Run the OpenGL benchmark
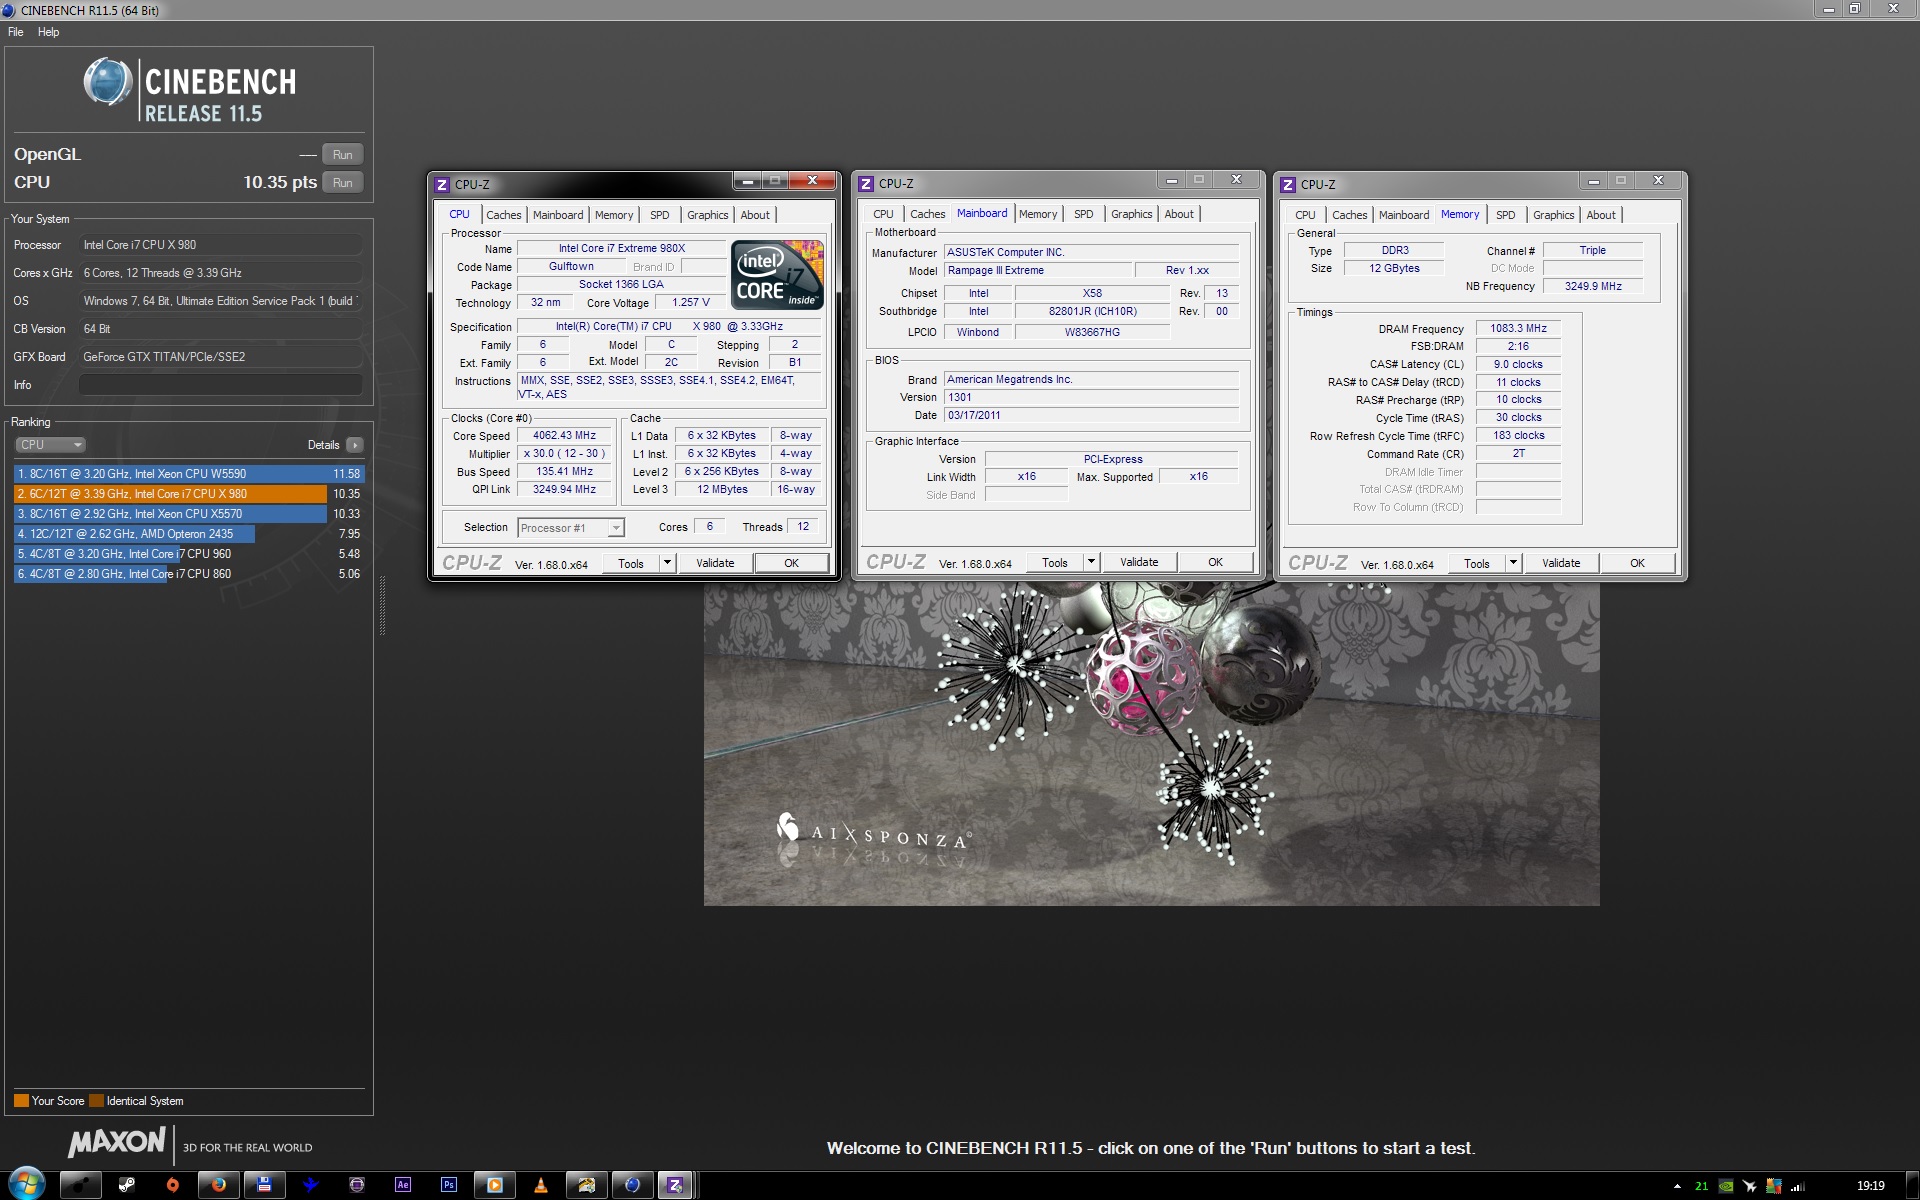This screenshot has width=1920, height=1200. pos(342,155)
